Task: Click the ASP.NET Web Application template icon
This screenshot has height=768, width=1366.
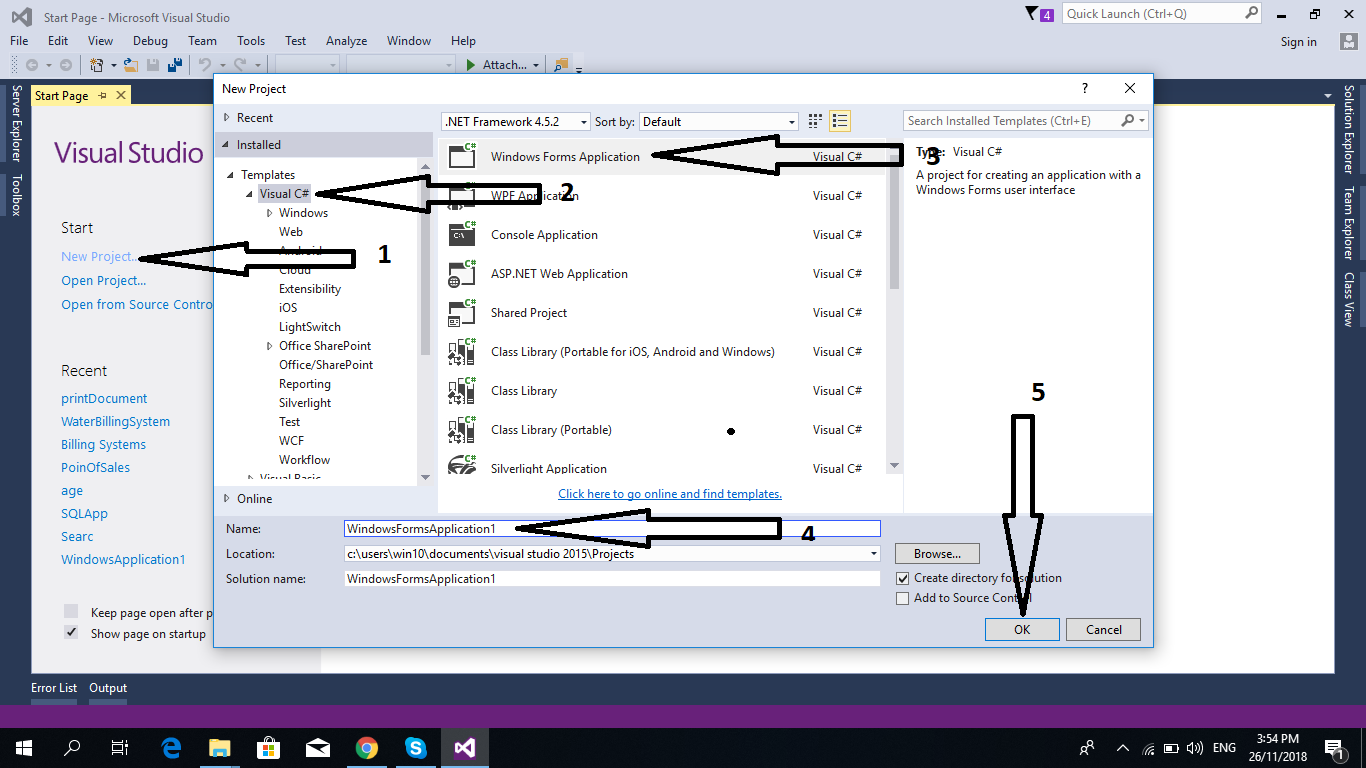Action: 462,273
